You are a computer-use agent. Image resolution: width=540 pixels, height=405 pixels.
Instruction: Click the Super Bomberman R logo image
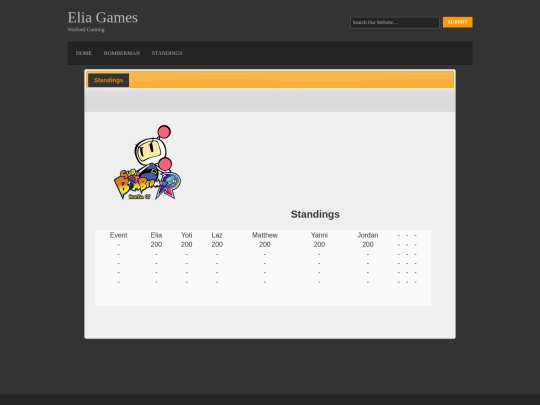(147, 163)
